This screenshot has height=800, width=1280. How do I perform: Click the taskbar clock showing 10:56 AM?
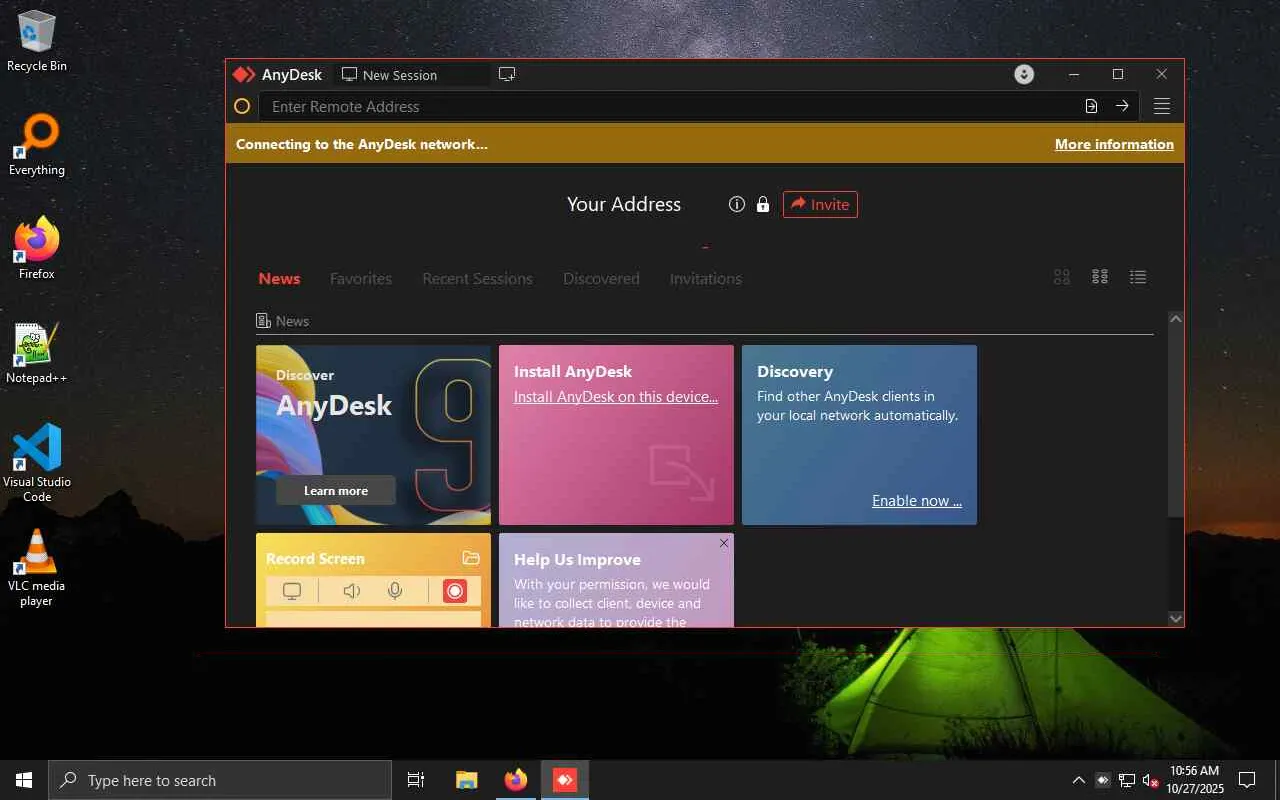click(x=1194, y=780)
